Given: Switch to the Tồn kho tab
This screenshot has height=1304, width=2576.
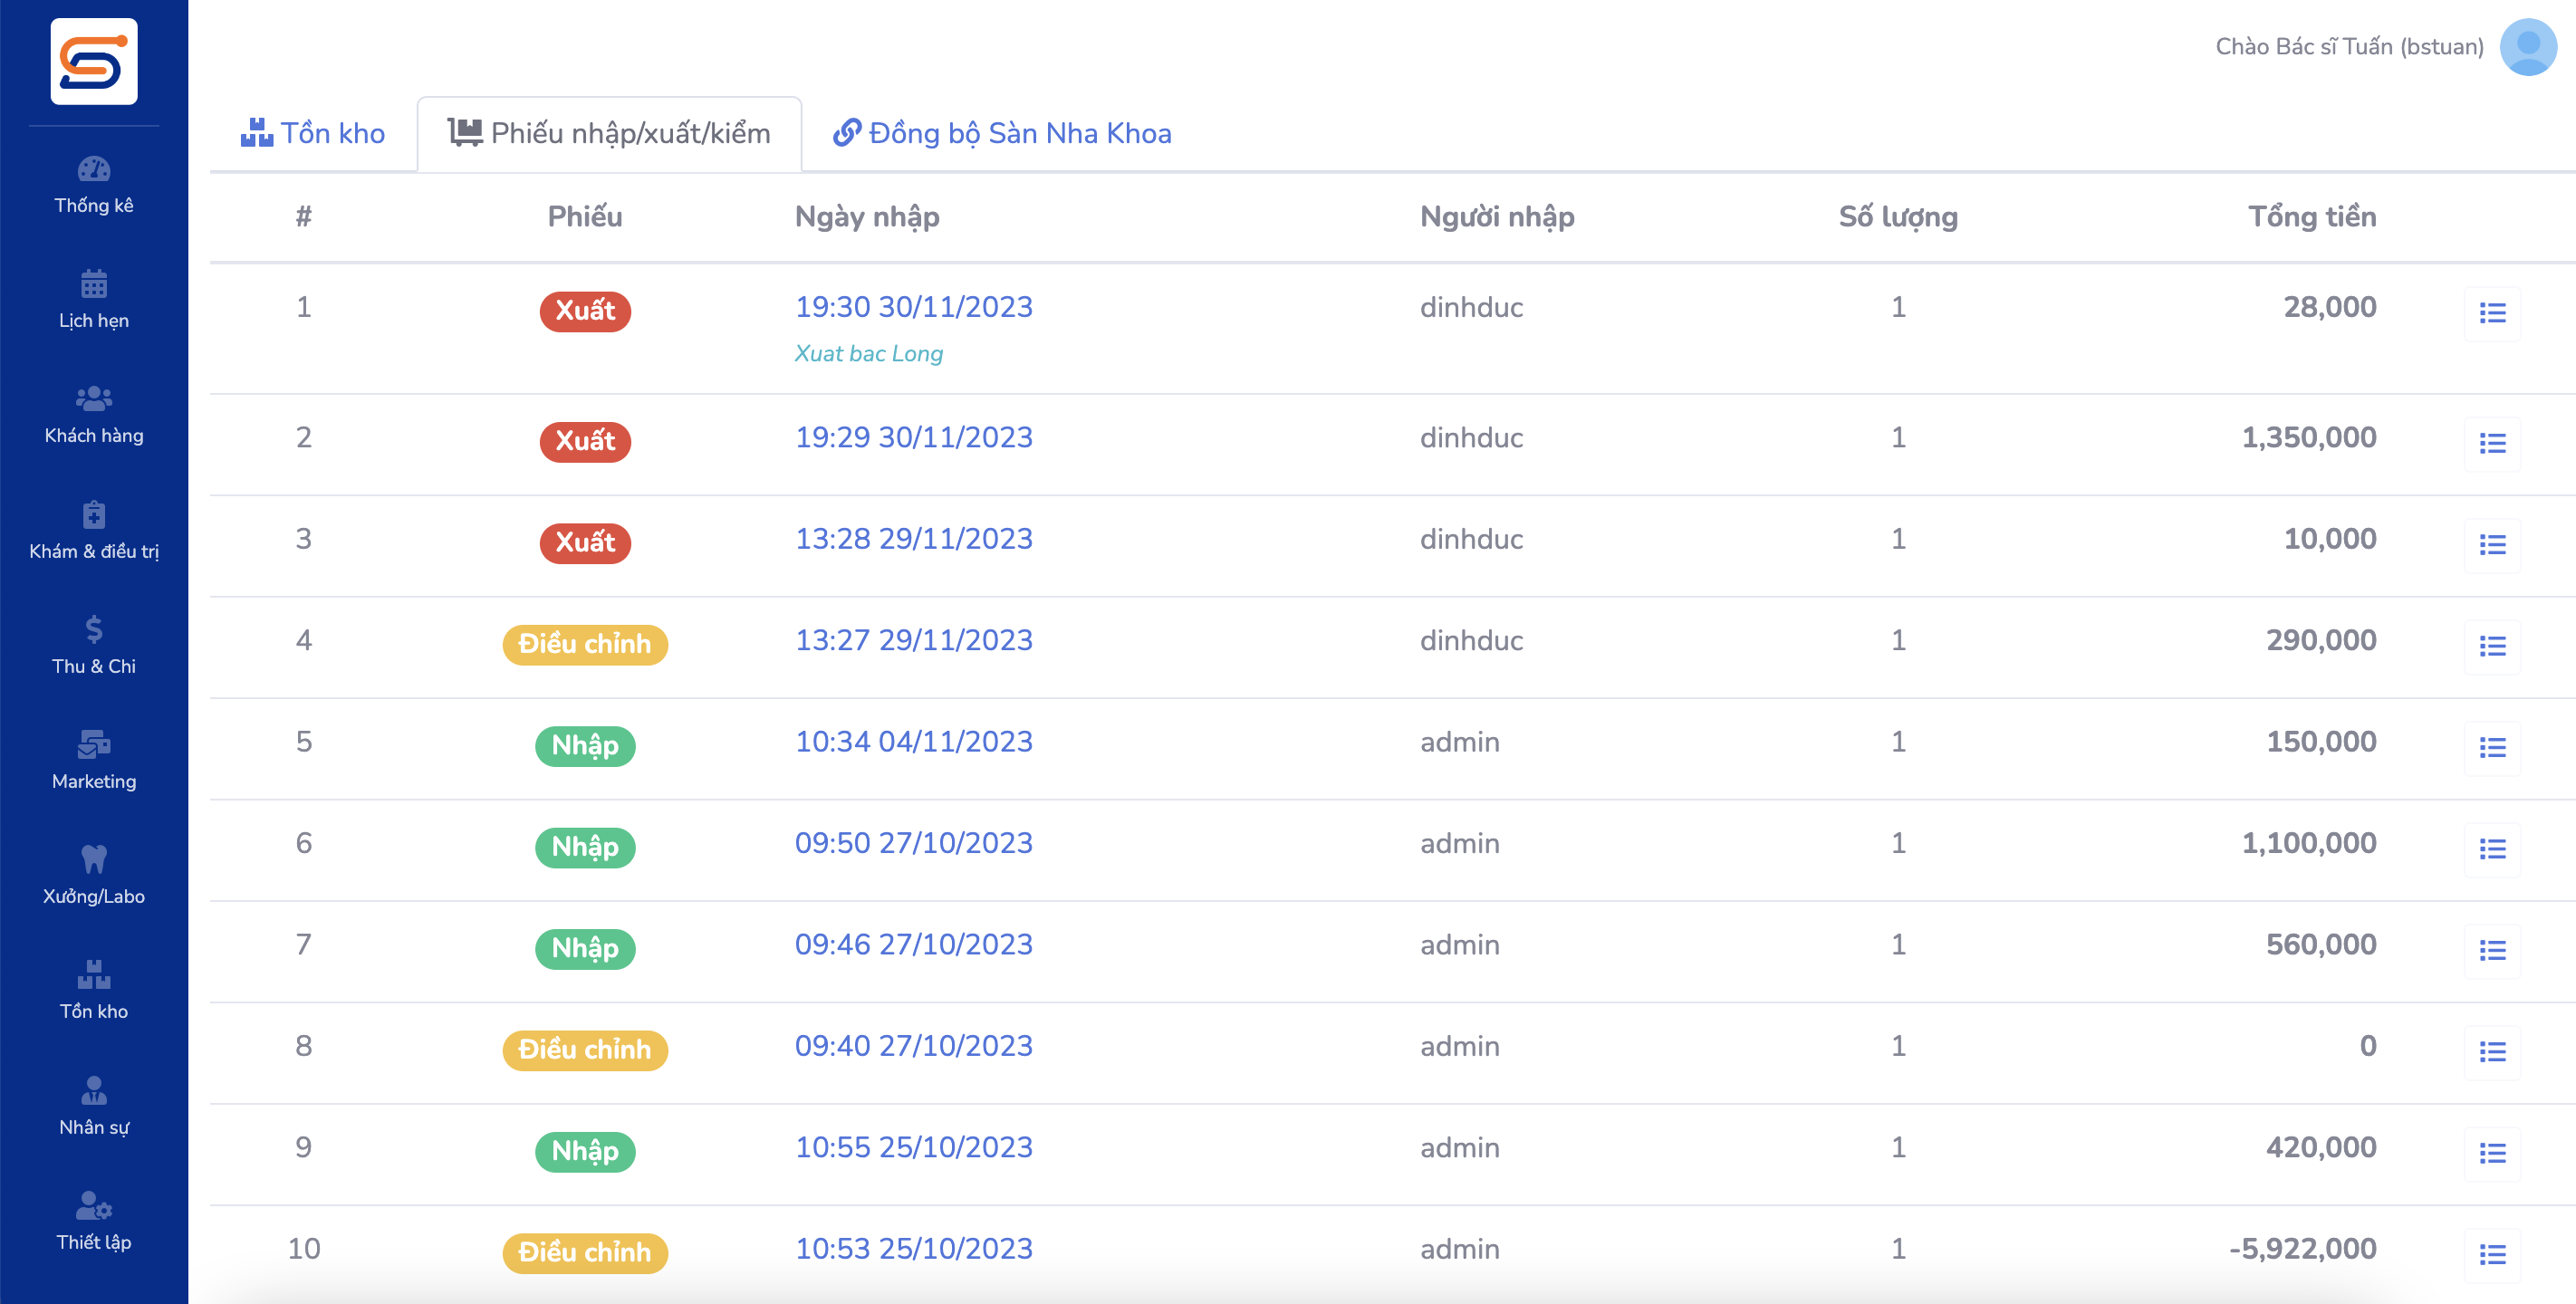Looking at the screenshot, I should click(313, 133).
